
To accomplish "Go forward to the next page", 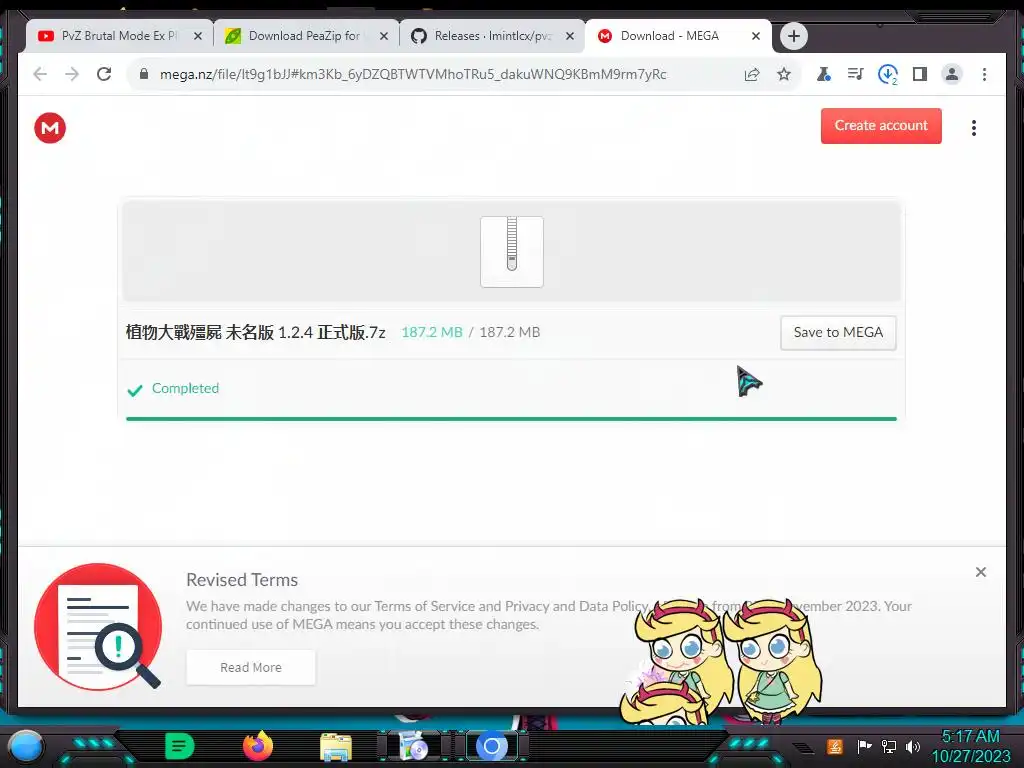I will 72,74.
